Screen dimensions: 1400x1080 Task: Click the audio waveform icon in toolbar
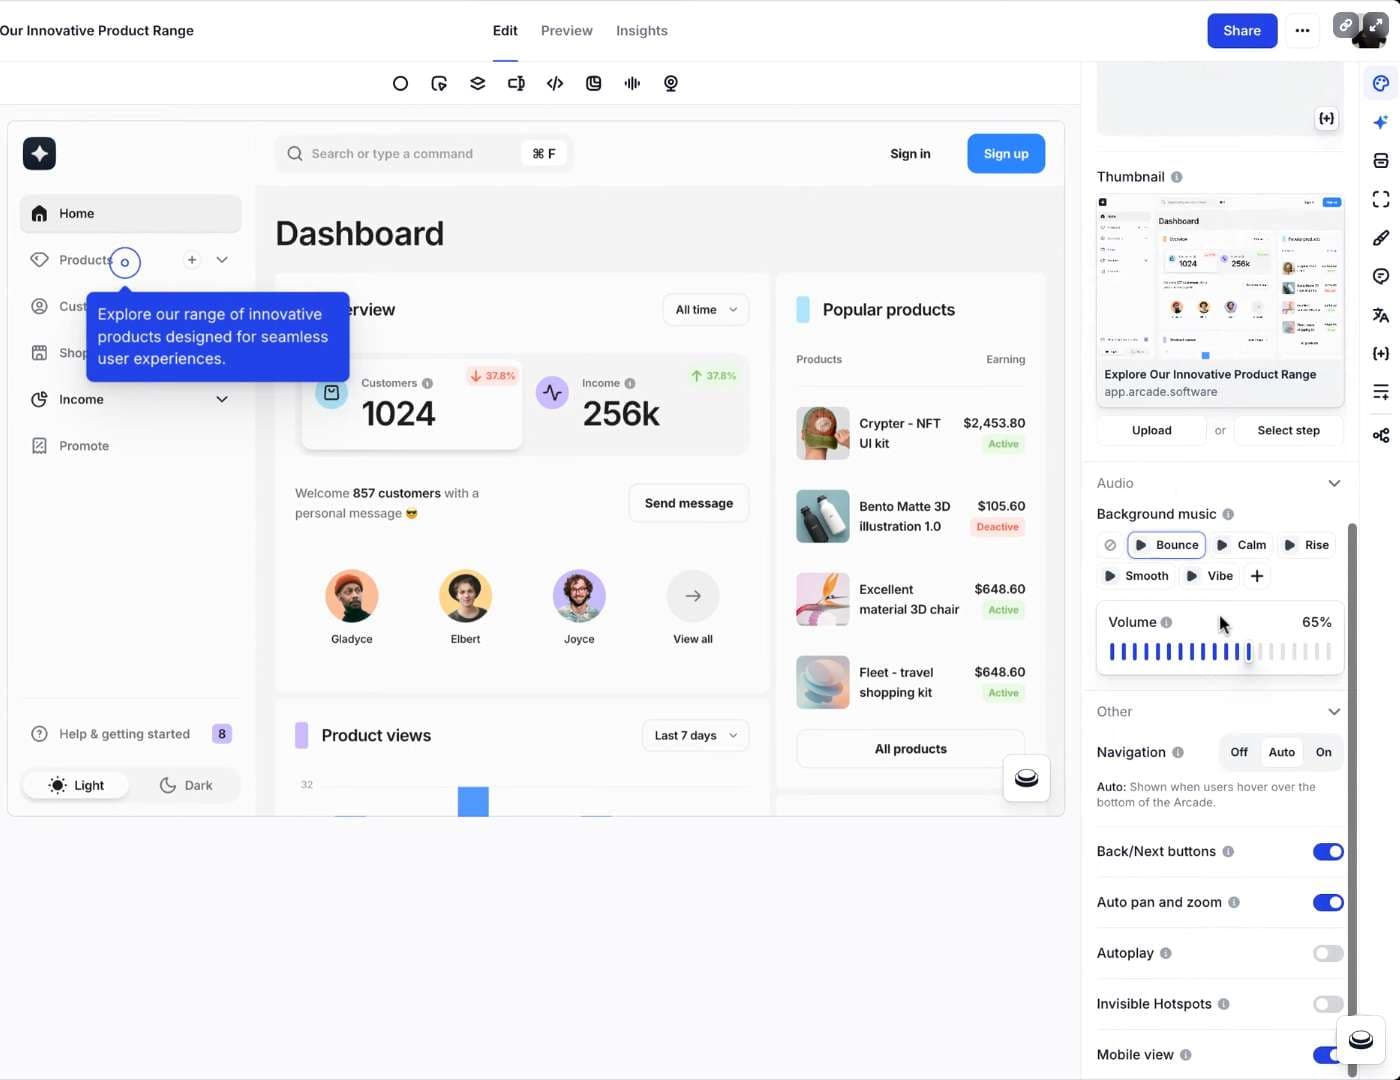tap(632, 84)
